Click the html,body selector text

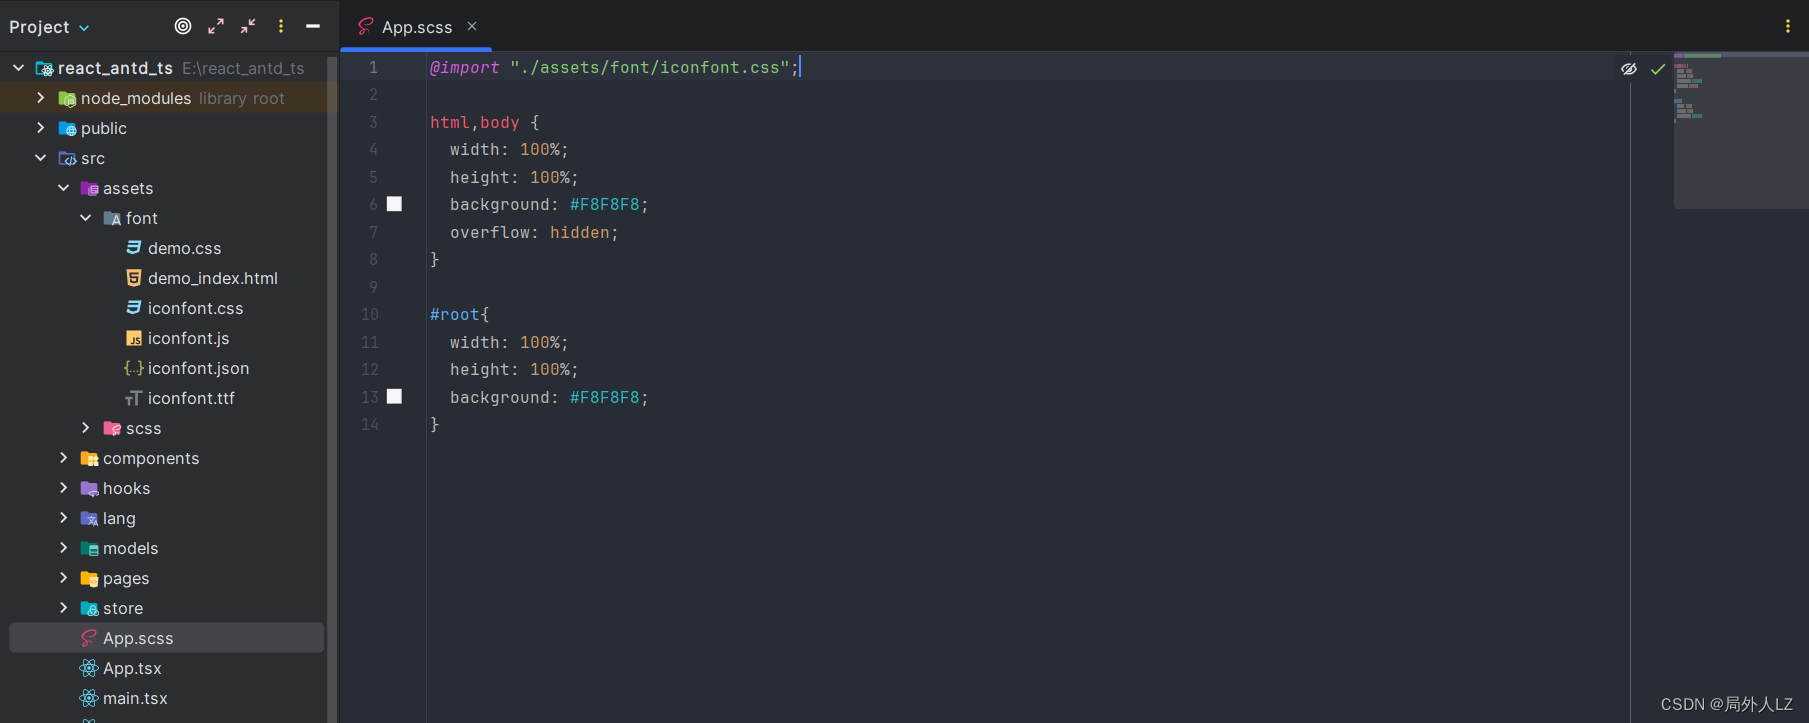[475, 122]
